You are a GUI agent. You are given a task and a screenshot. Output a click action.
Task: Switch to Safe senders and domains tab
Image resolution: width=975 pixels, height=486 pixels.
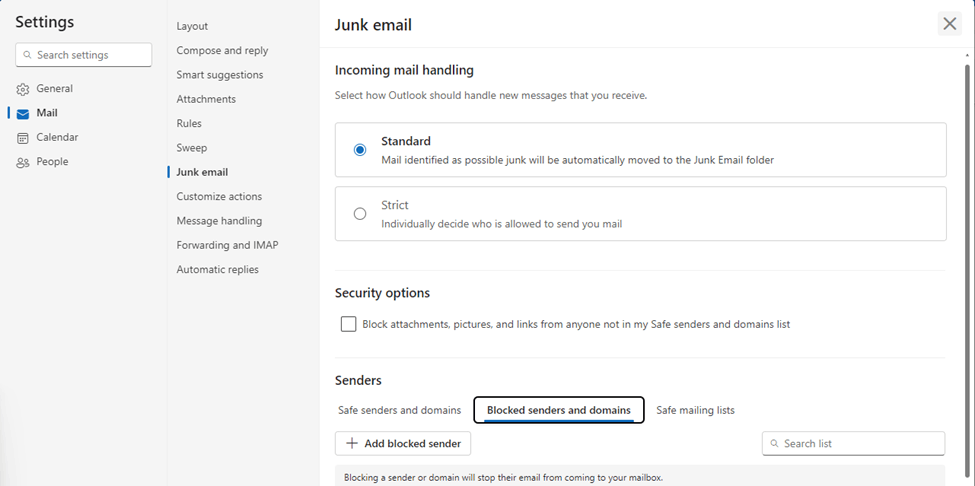coord(400,410)
